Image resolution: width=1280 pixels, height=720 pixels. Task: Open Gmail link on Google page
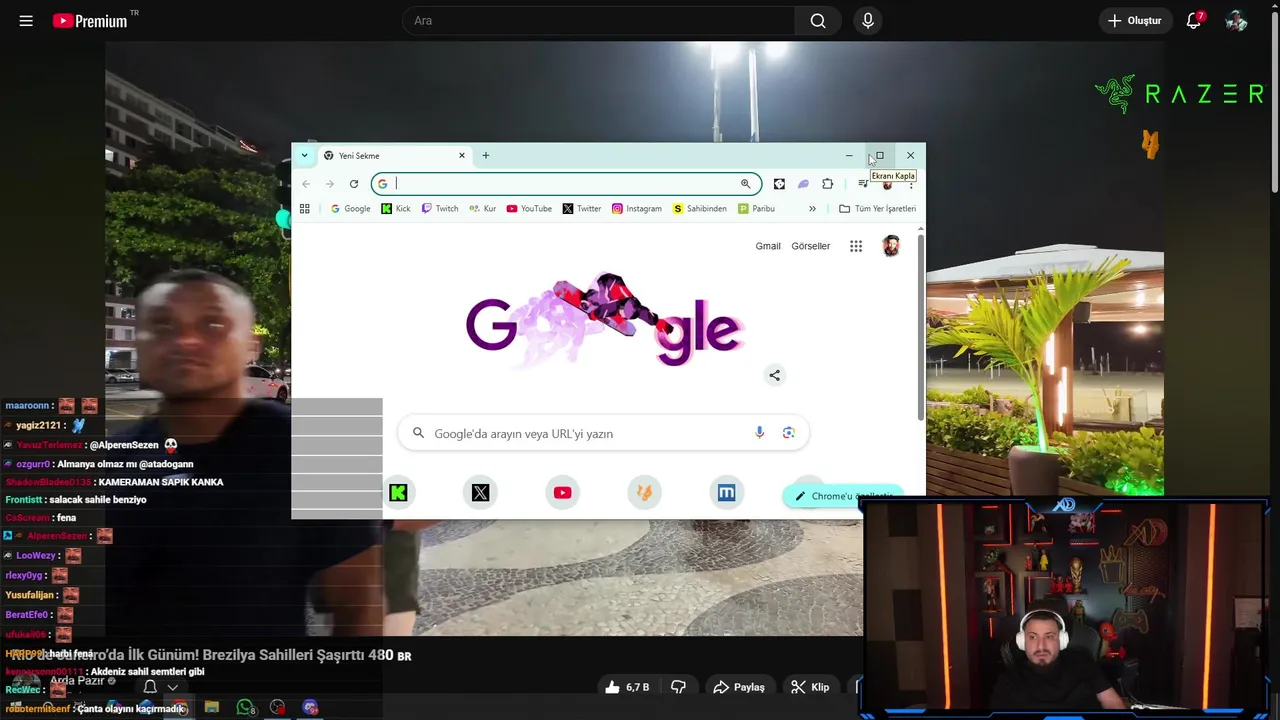pyautogui.click(x=768, y=246)
